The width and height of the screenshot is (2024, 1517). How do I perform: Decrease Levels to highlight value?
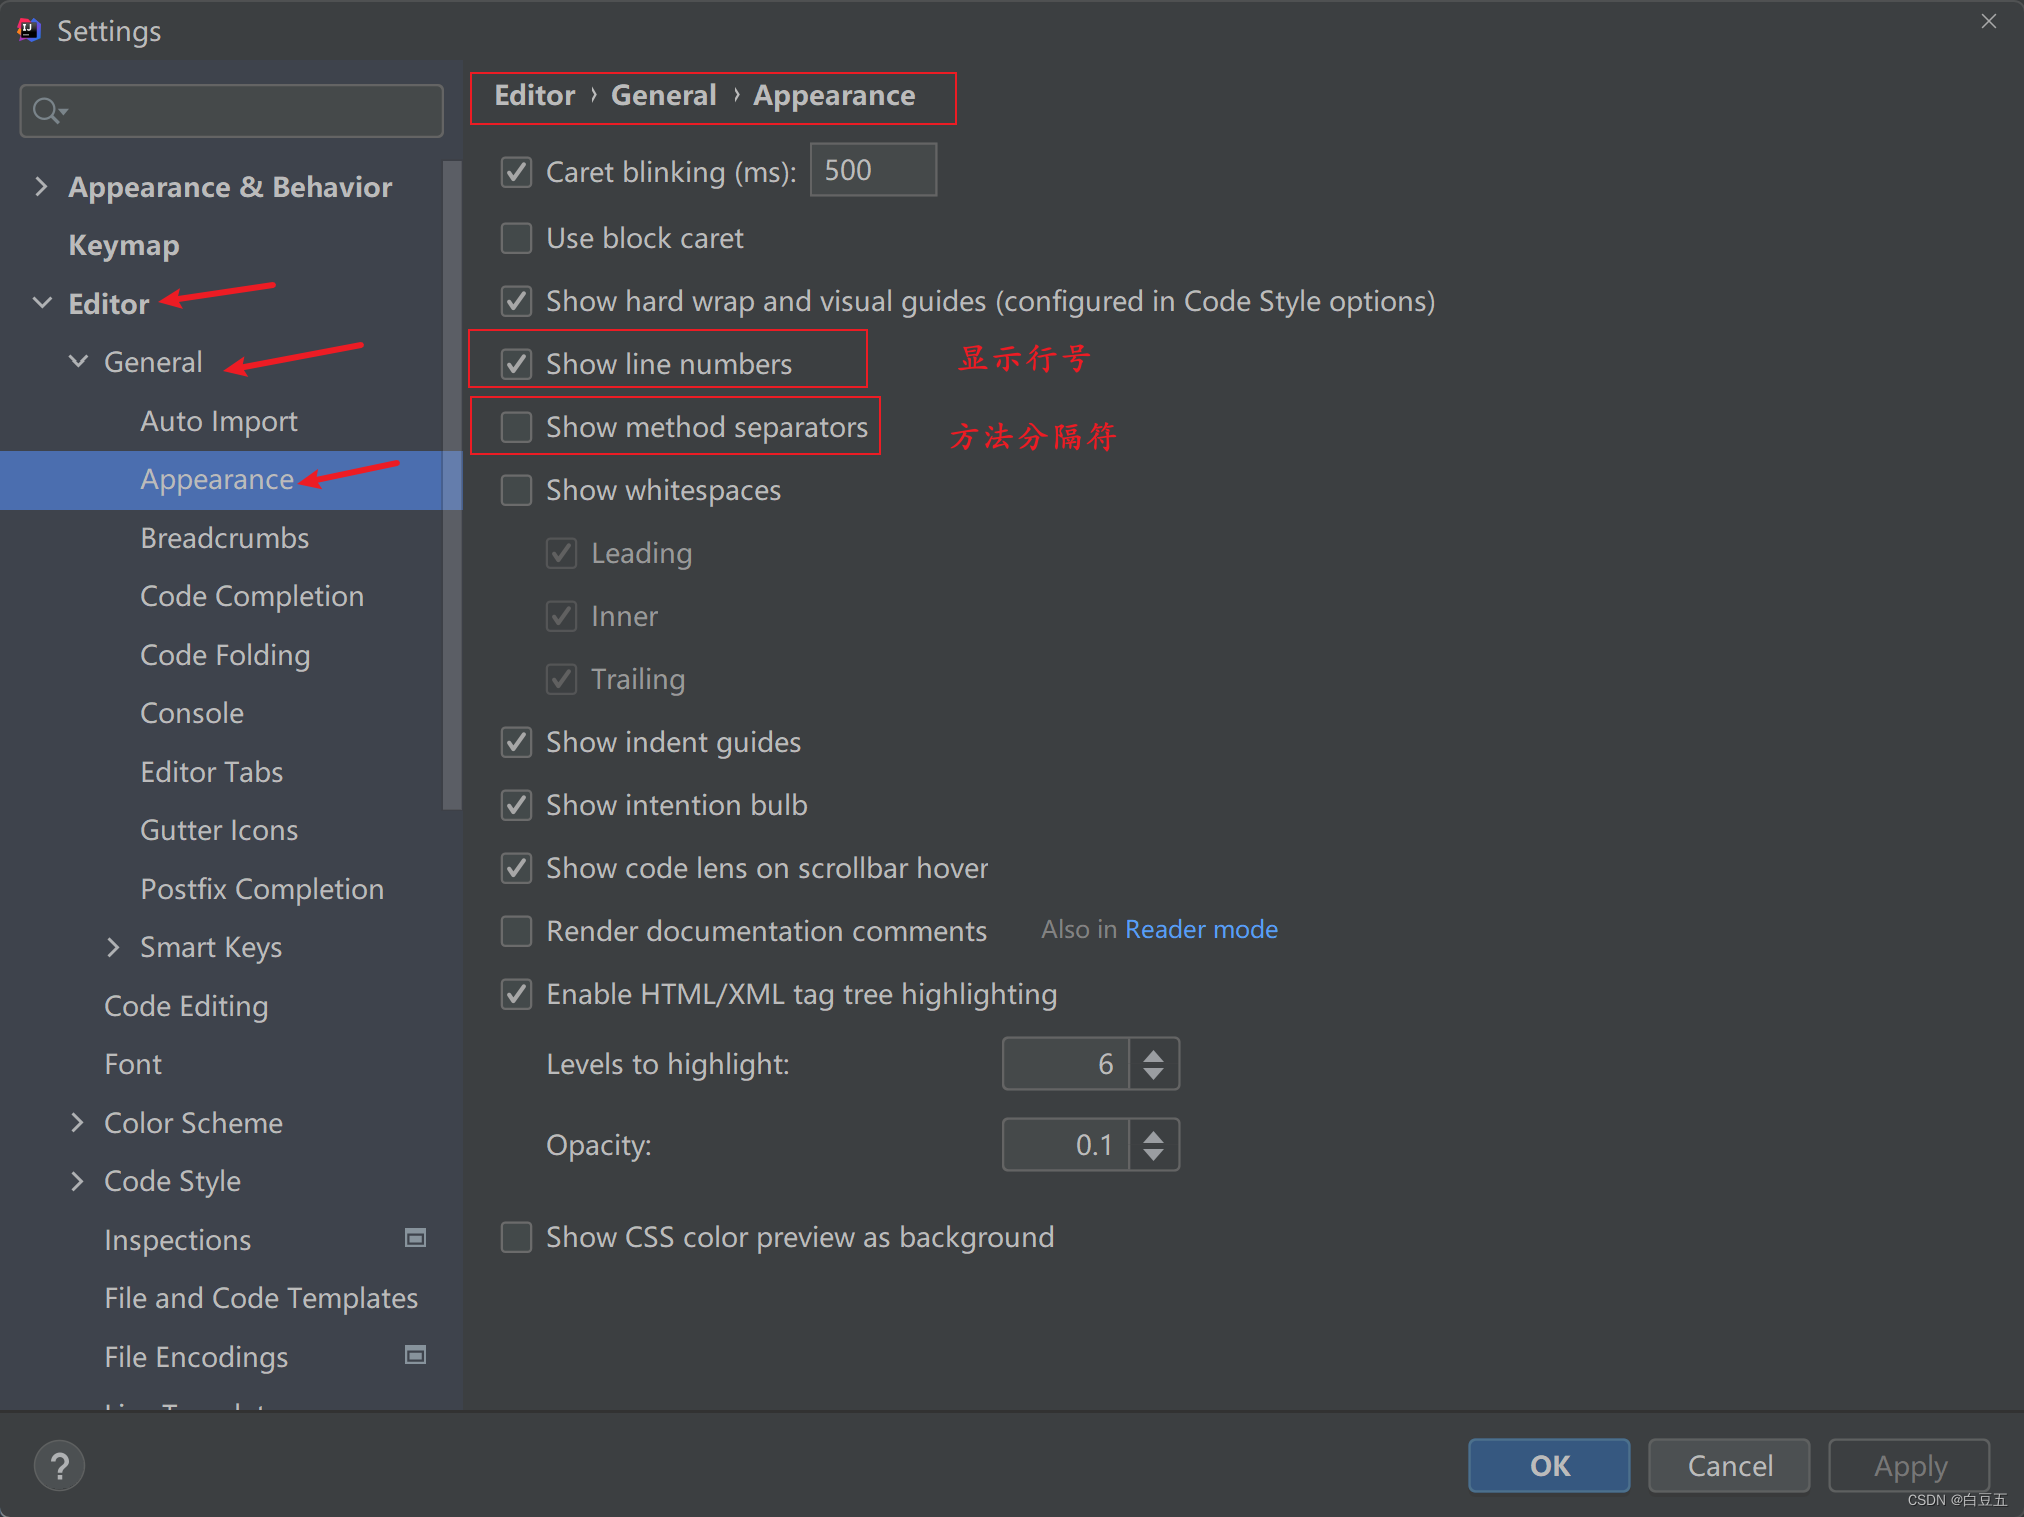click(x=1153, y=1074)
